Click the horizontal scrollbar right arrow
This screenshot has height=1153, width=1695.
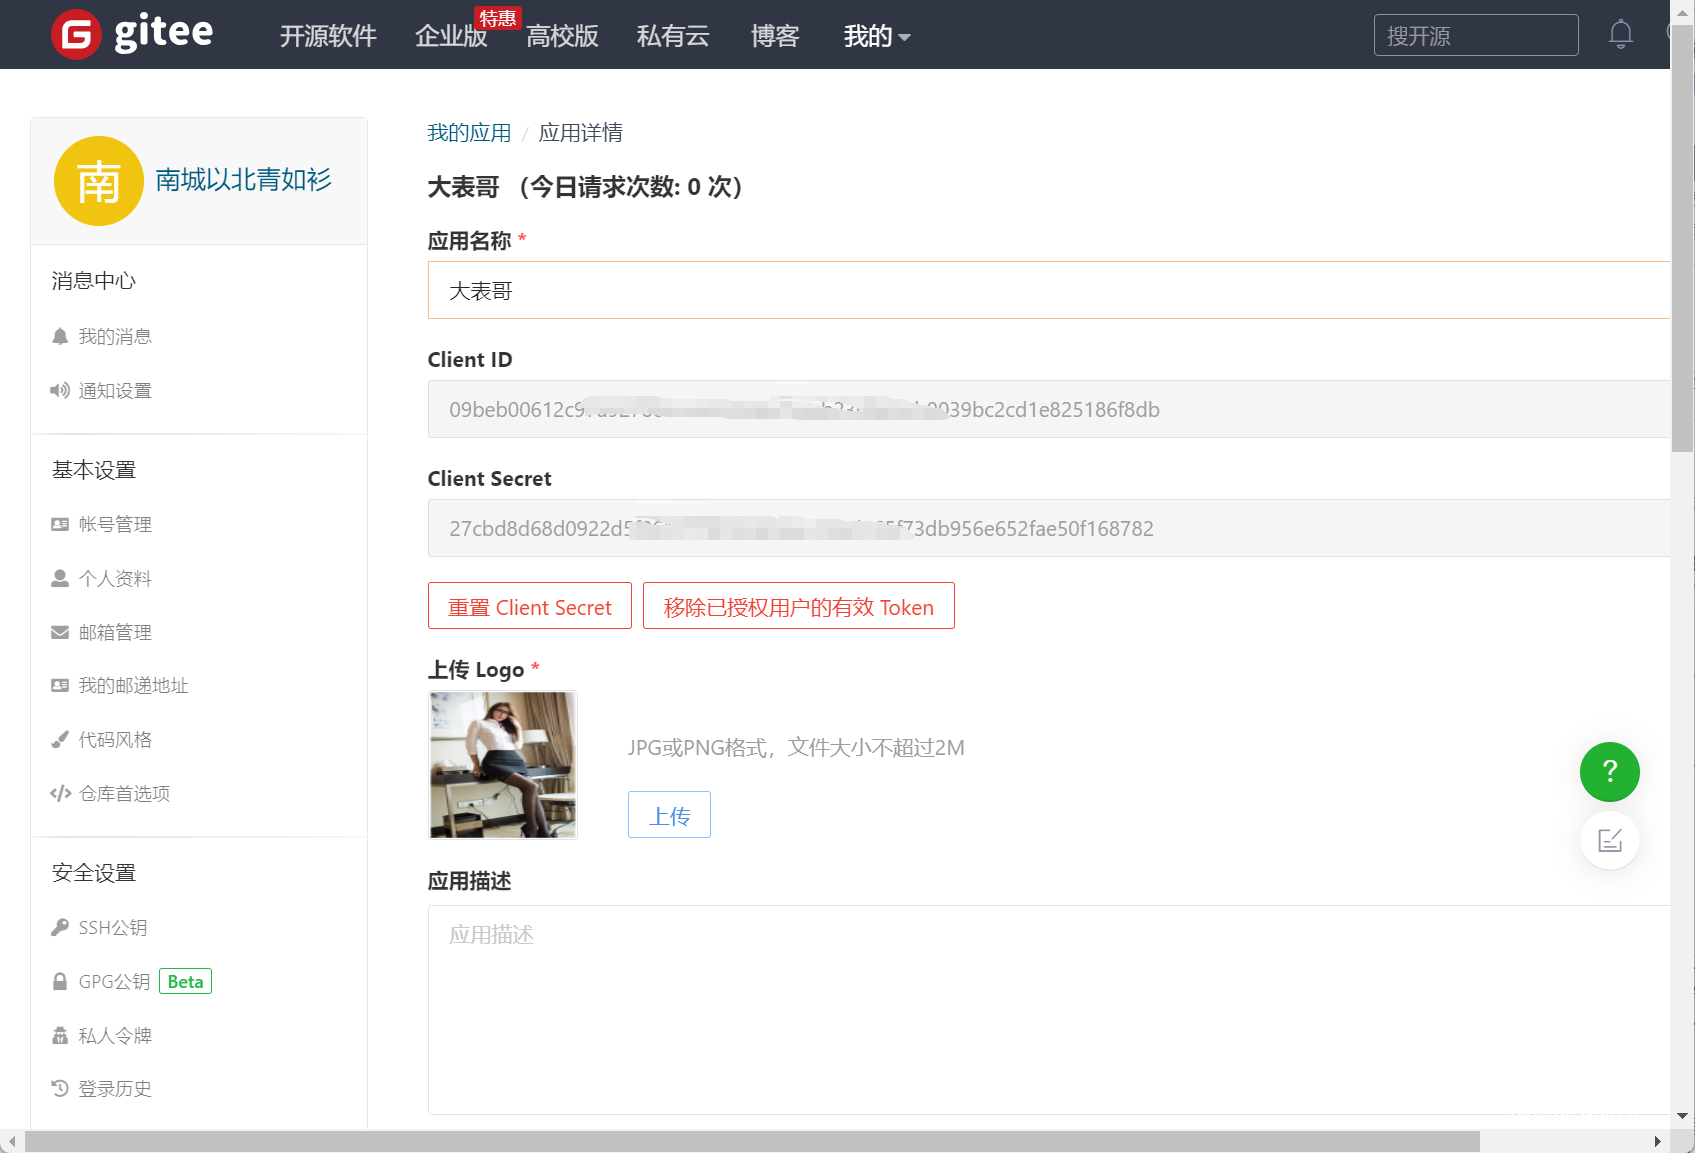click(x=1657, y=1141)
